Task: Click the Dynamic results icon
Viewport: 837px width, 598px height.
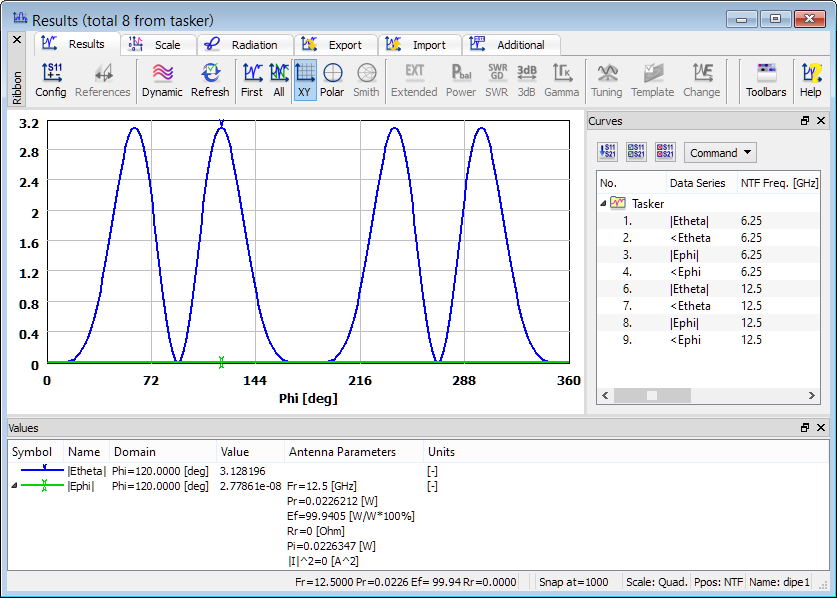Action: [162, 80]
